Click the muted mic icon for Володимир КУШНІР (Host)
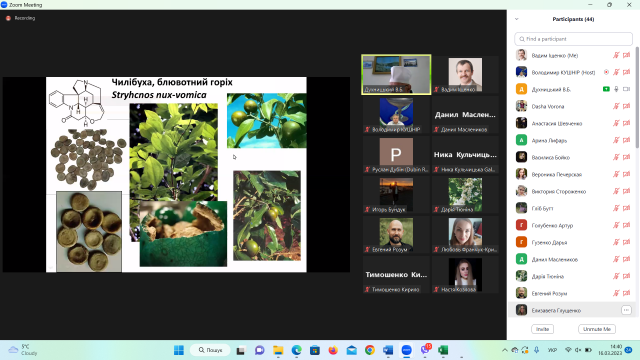This screenshot has width=640, height=360. pyautogui.click(x=616, y=72)
